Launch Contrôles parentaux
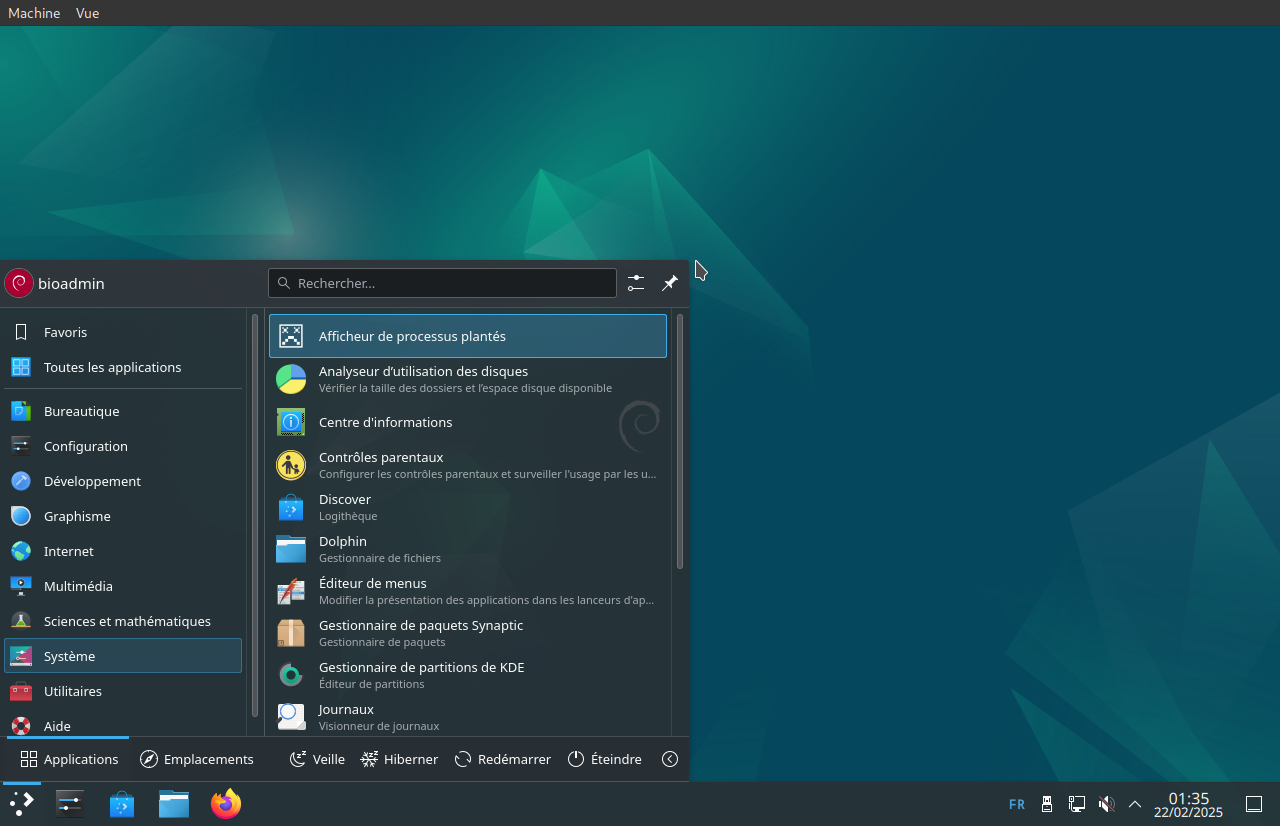Image resolution: width=1280 pixels, height=826 pixels. point(467,465)
